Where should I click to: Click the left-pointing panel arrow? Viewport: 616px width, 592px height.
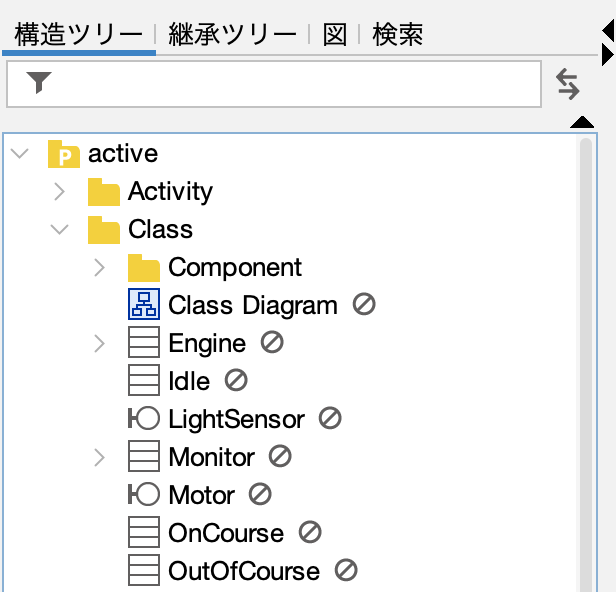608,31
